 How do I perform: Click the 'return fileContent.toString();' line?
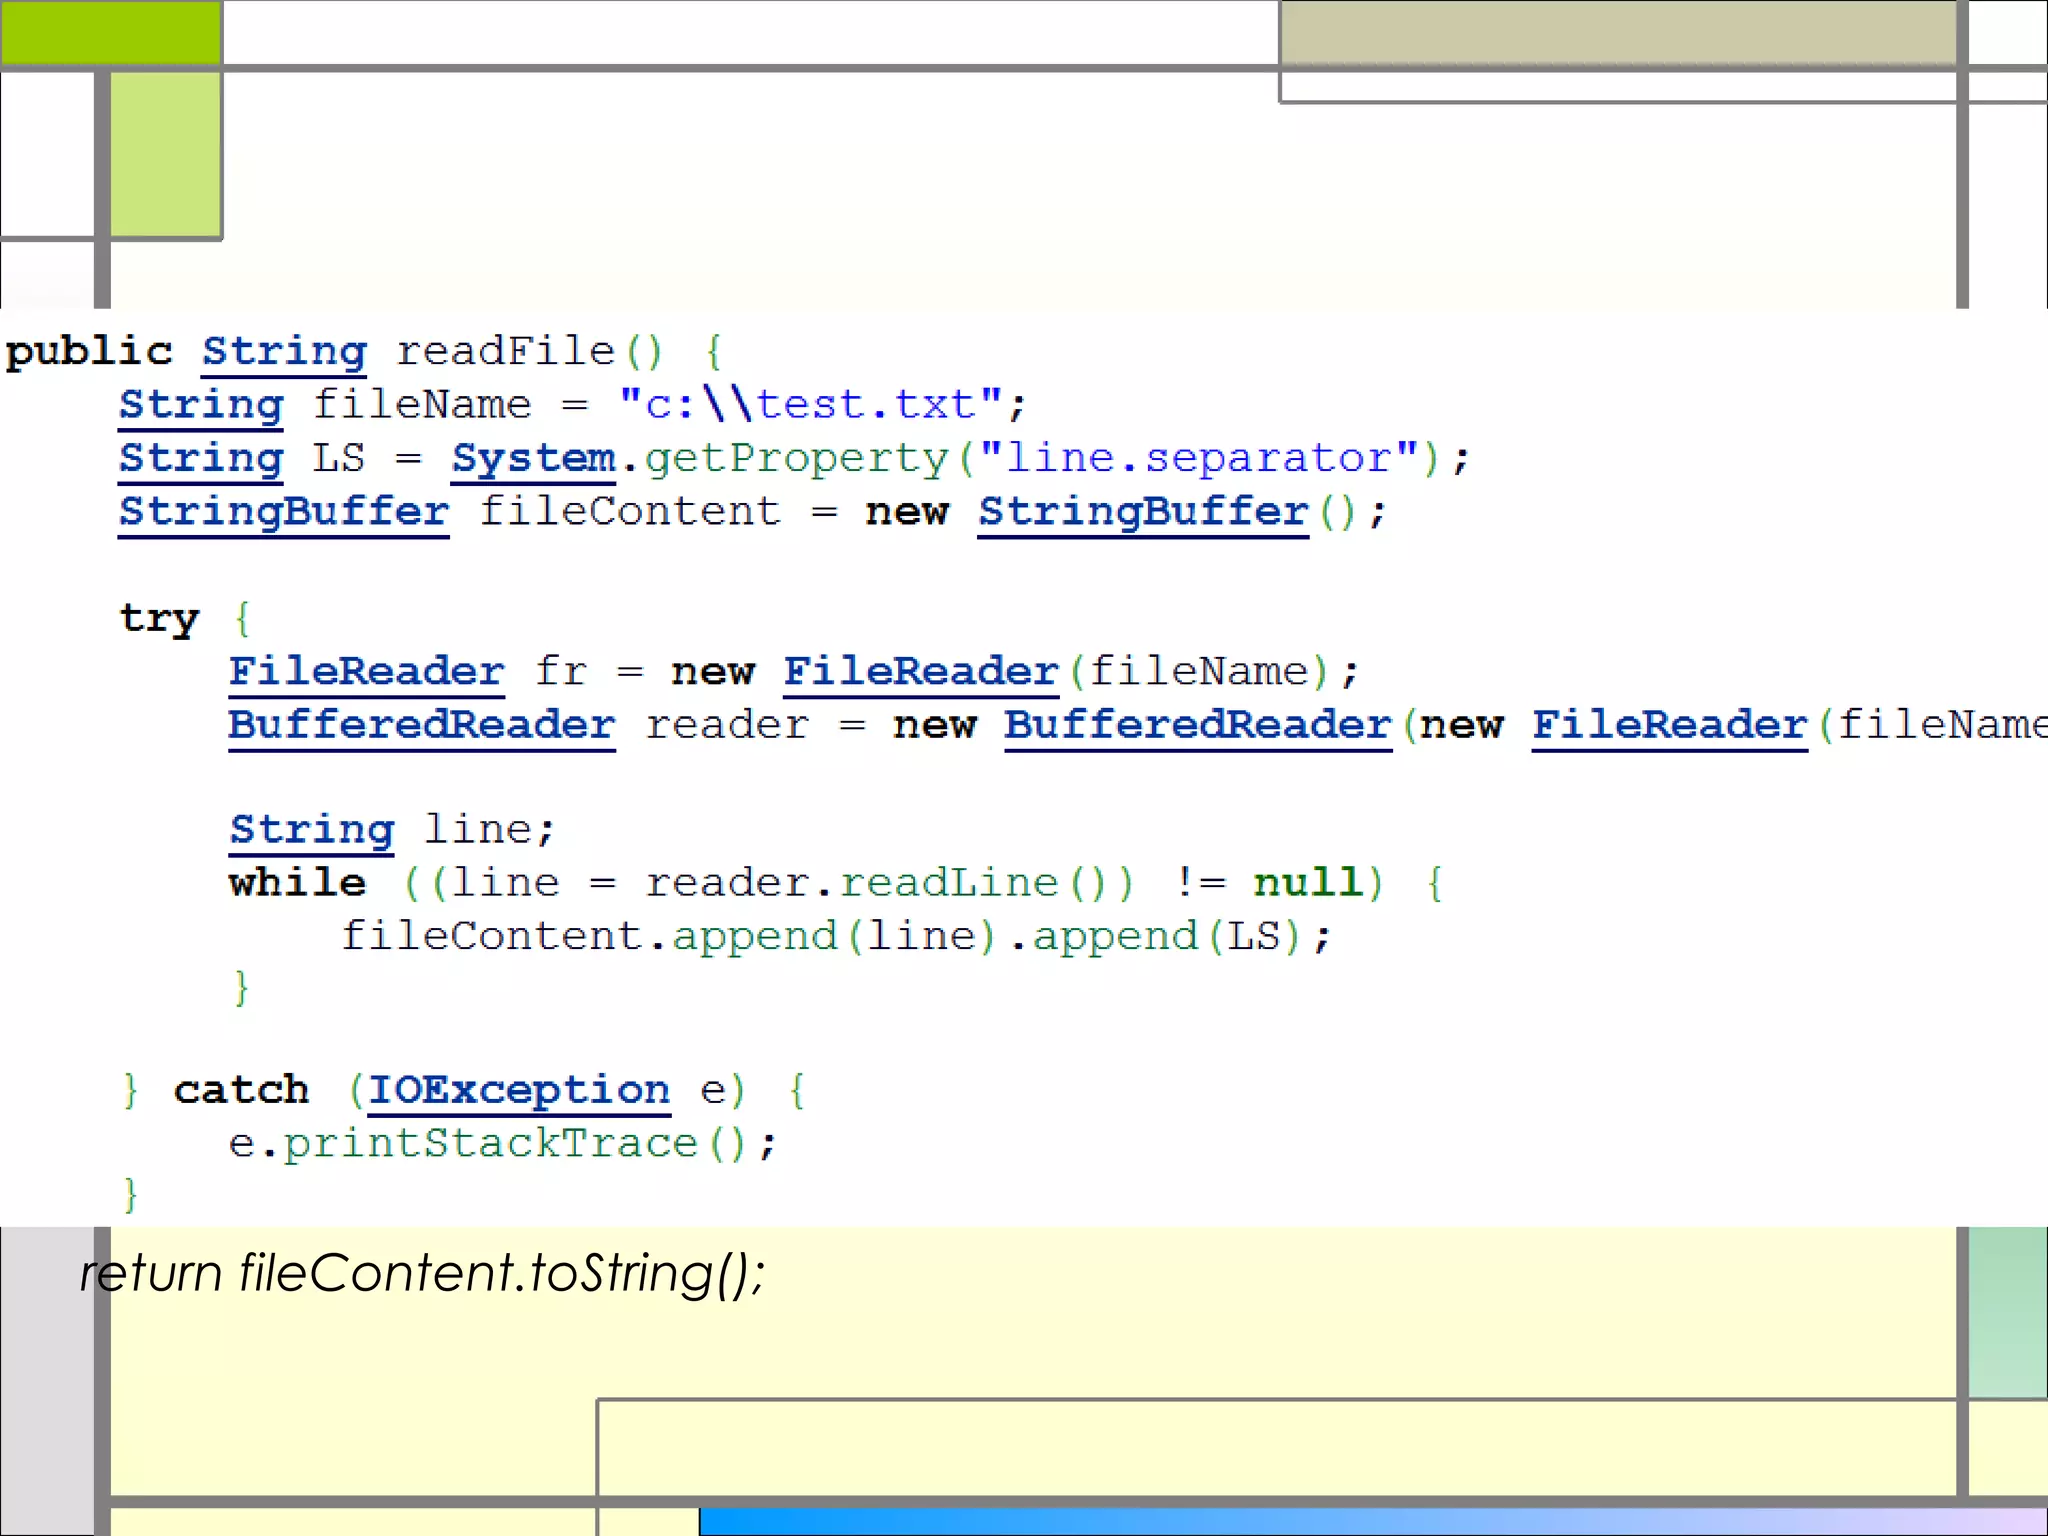click(x=423, y=1274)
